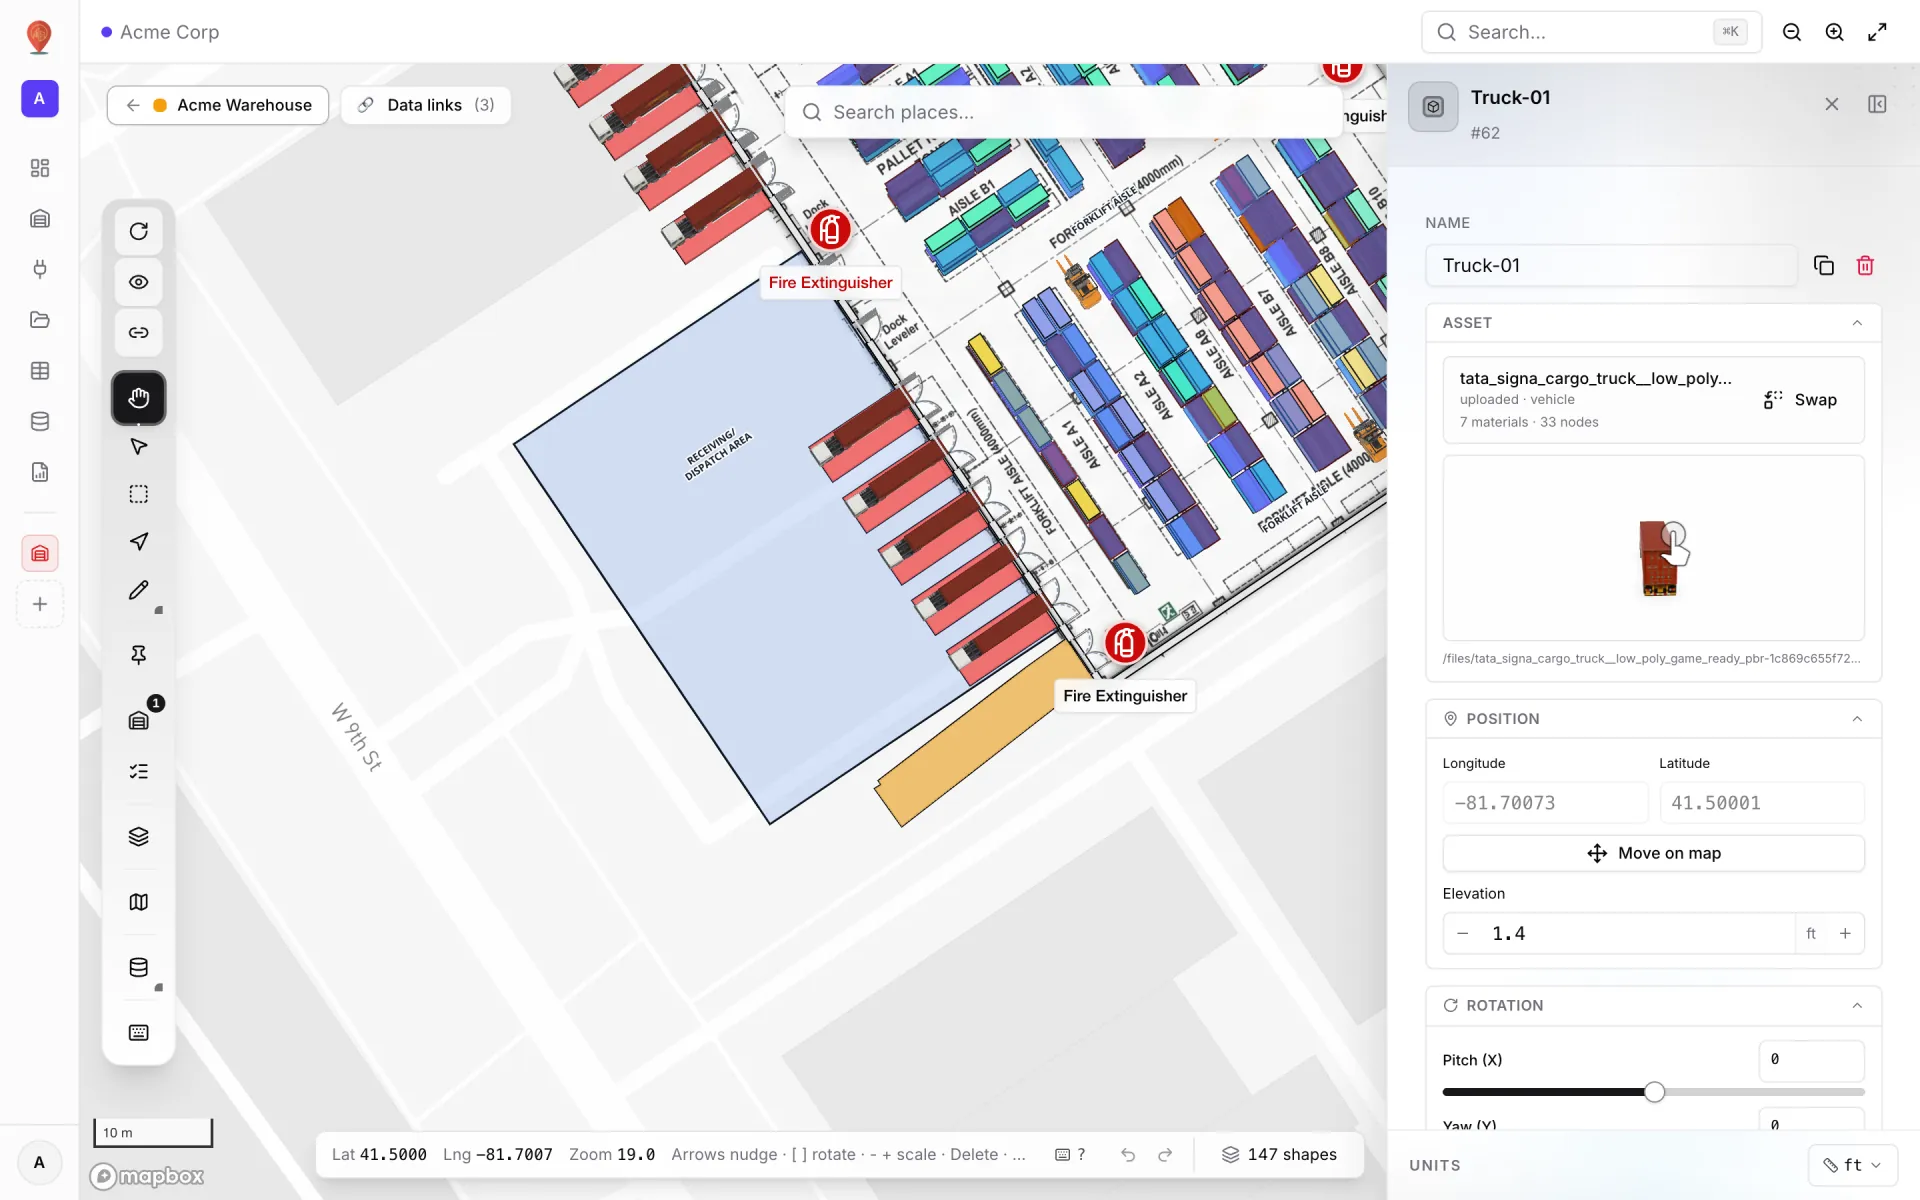This screenshot has height=1200, width=1920.
Task: Open the table sidebar icon
Action: coord(40,371)
